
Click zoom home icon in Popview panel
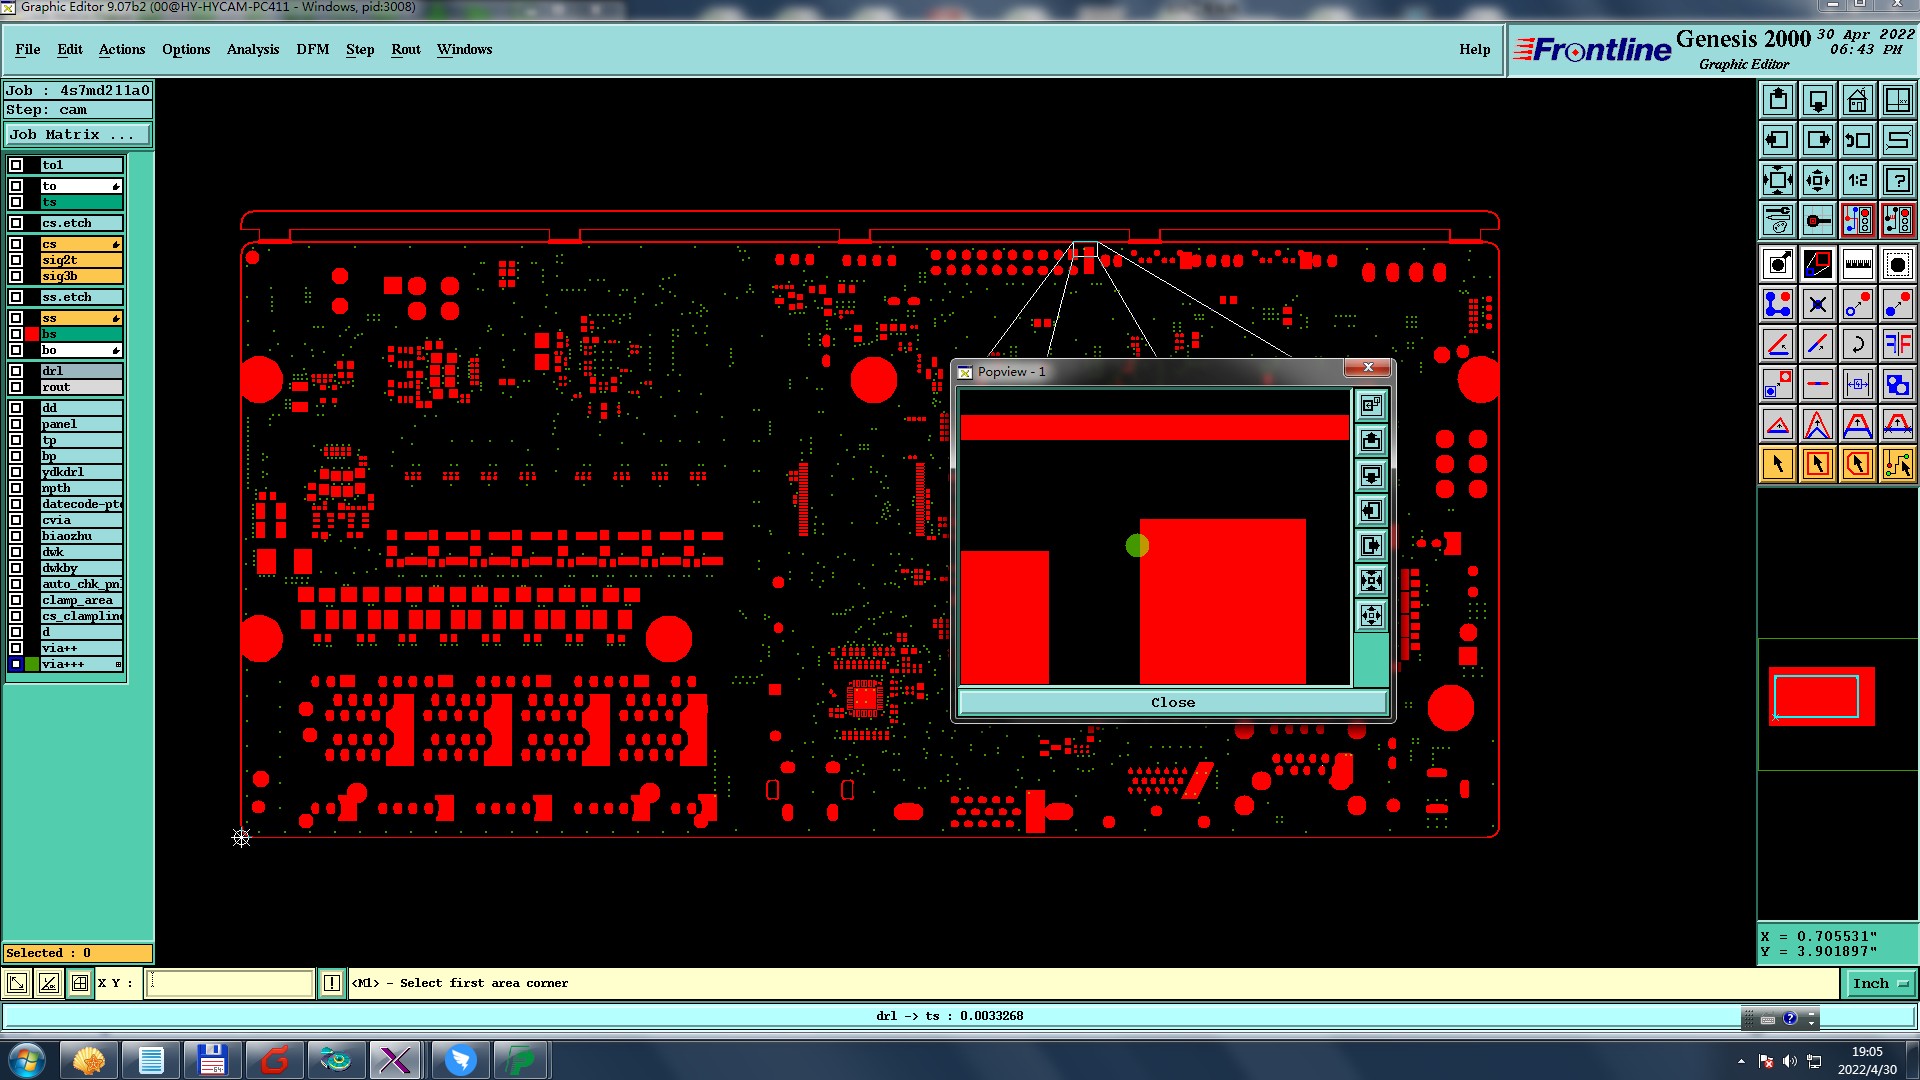(1371, 406)
